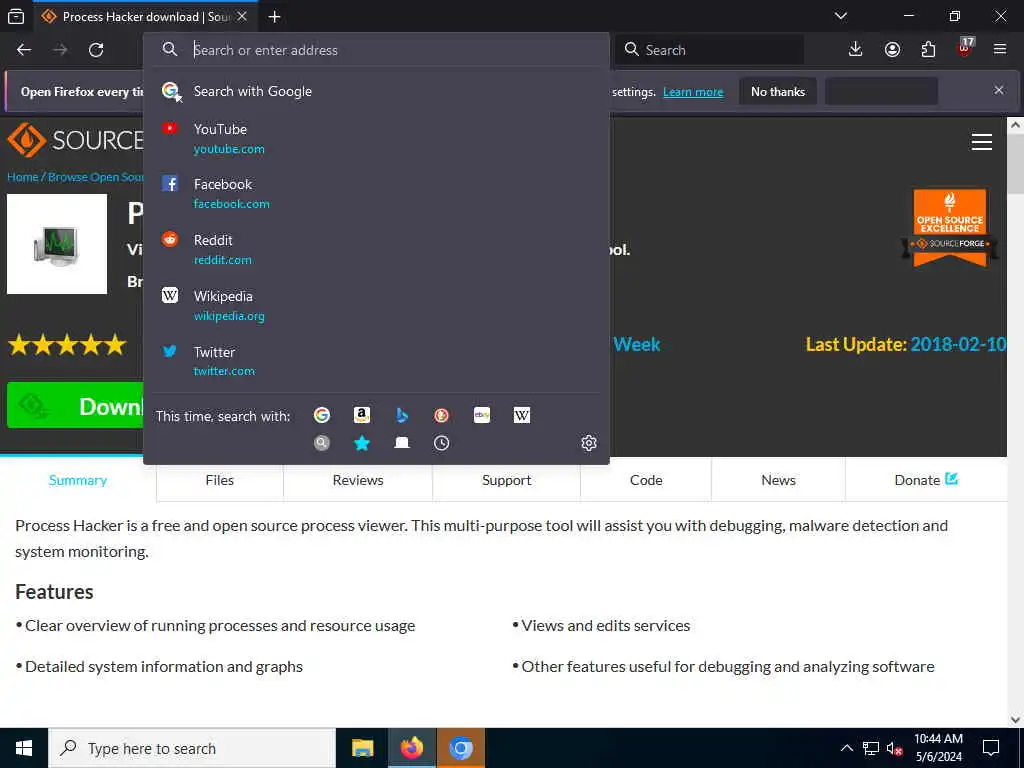Screen dimensions: 1024x768
Task: Select Search with Google suggestion
Action: pos(376,91)
